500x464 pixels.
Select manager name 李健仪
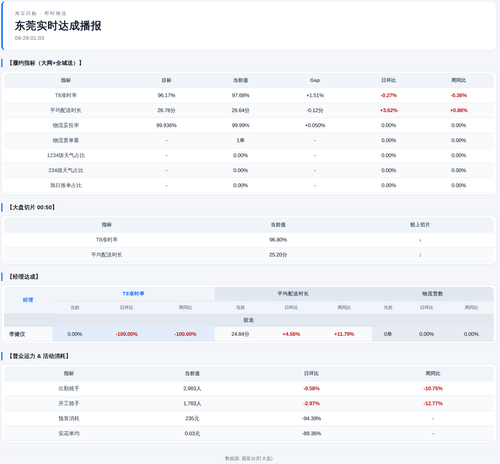[17, 334]
